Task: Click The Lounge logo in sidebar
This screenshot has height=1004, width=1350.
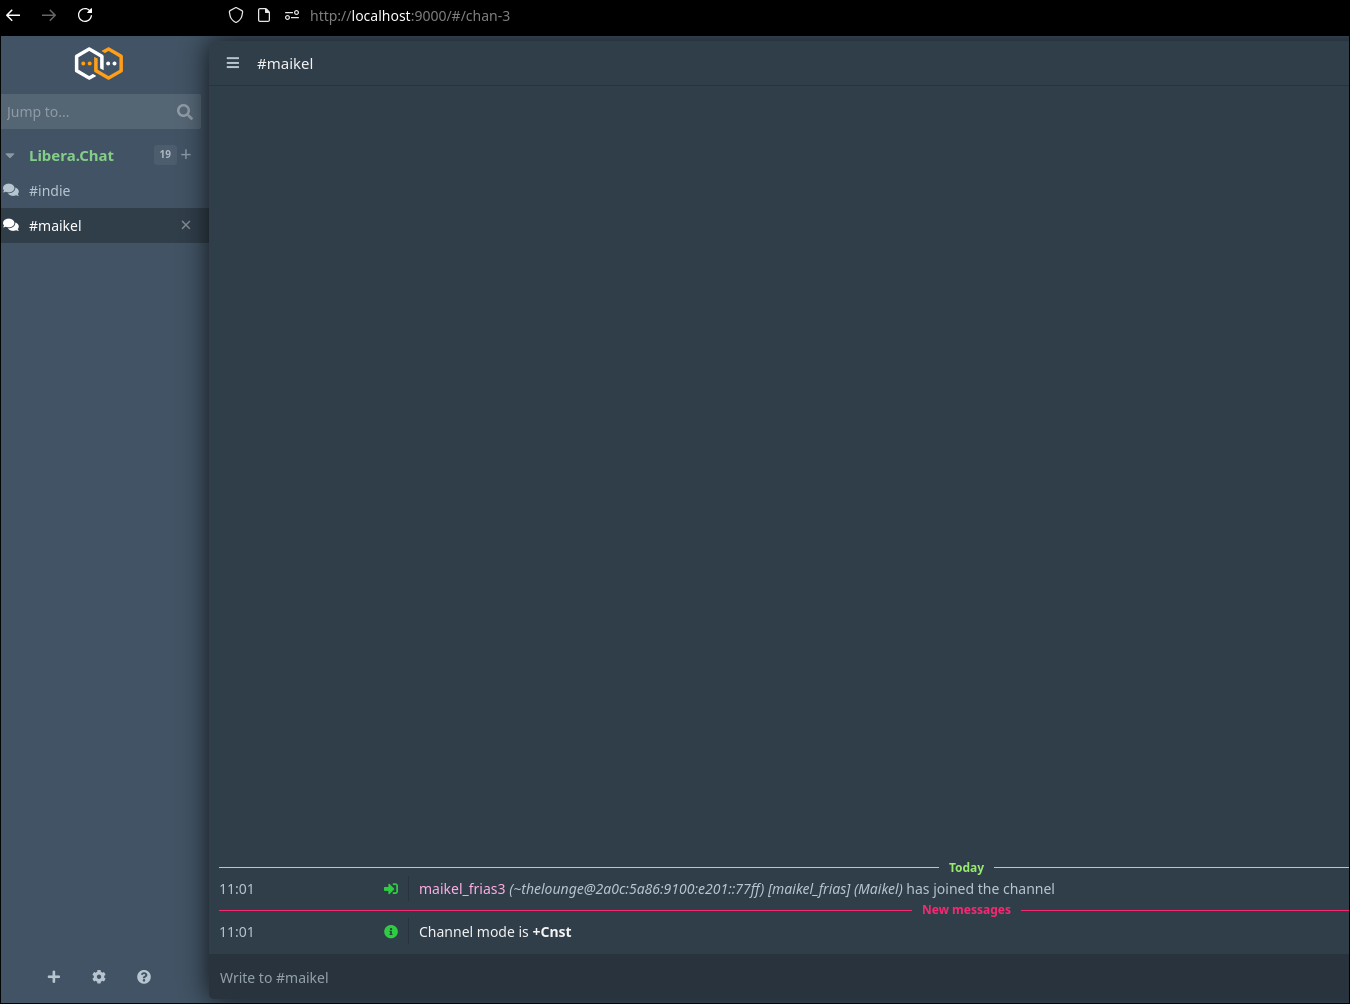Action: 99,64
